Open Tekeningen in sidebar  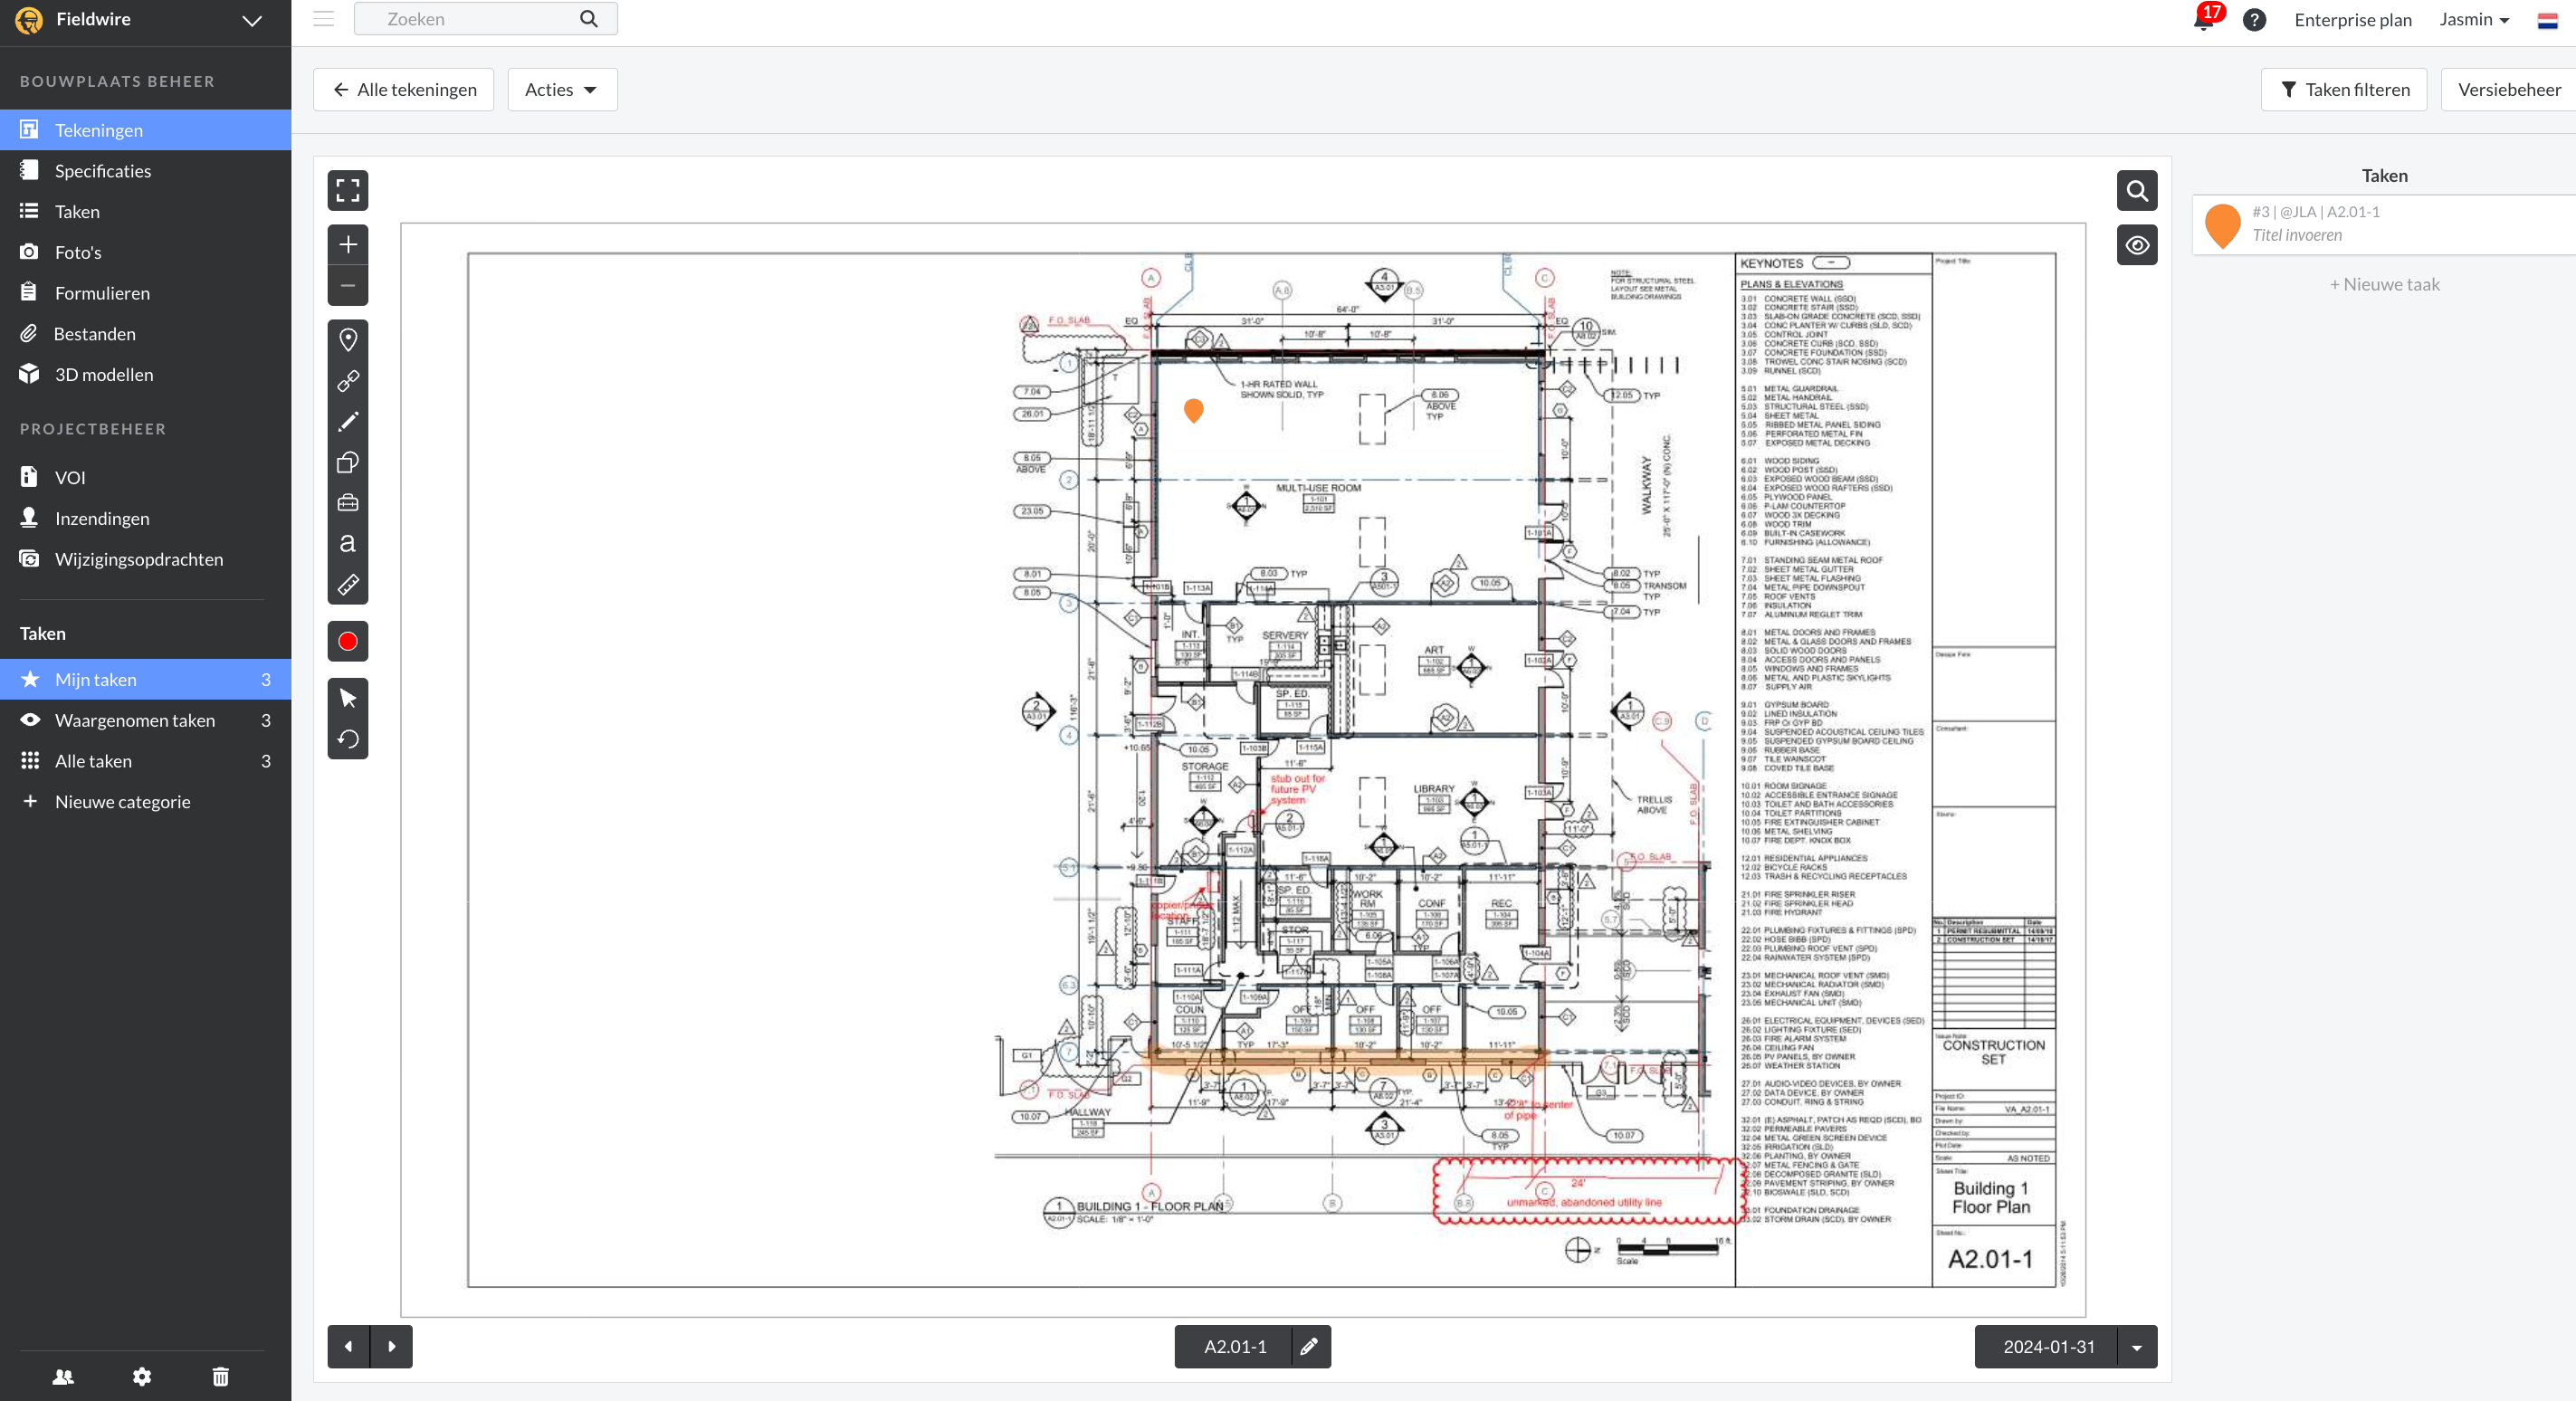point(145,130)
